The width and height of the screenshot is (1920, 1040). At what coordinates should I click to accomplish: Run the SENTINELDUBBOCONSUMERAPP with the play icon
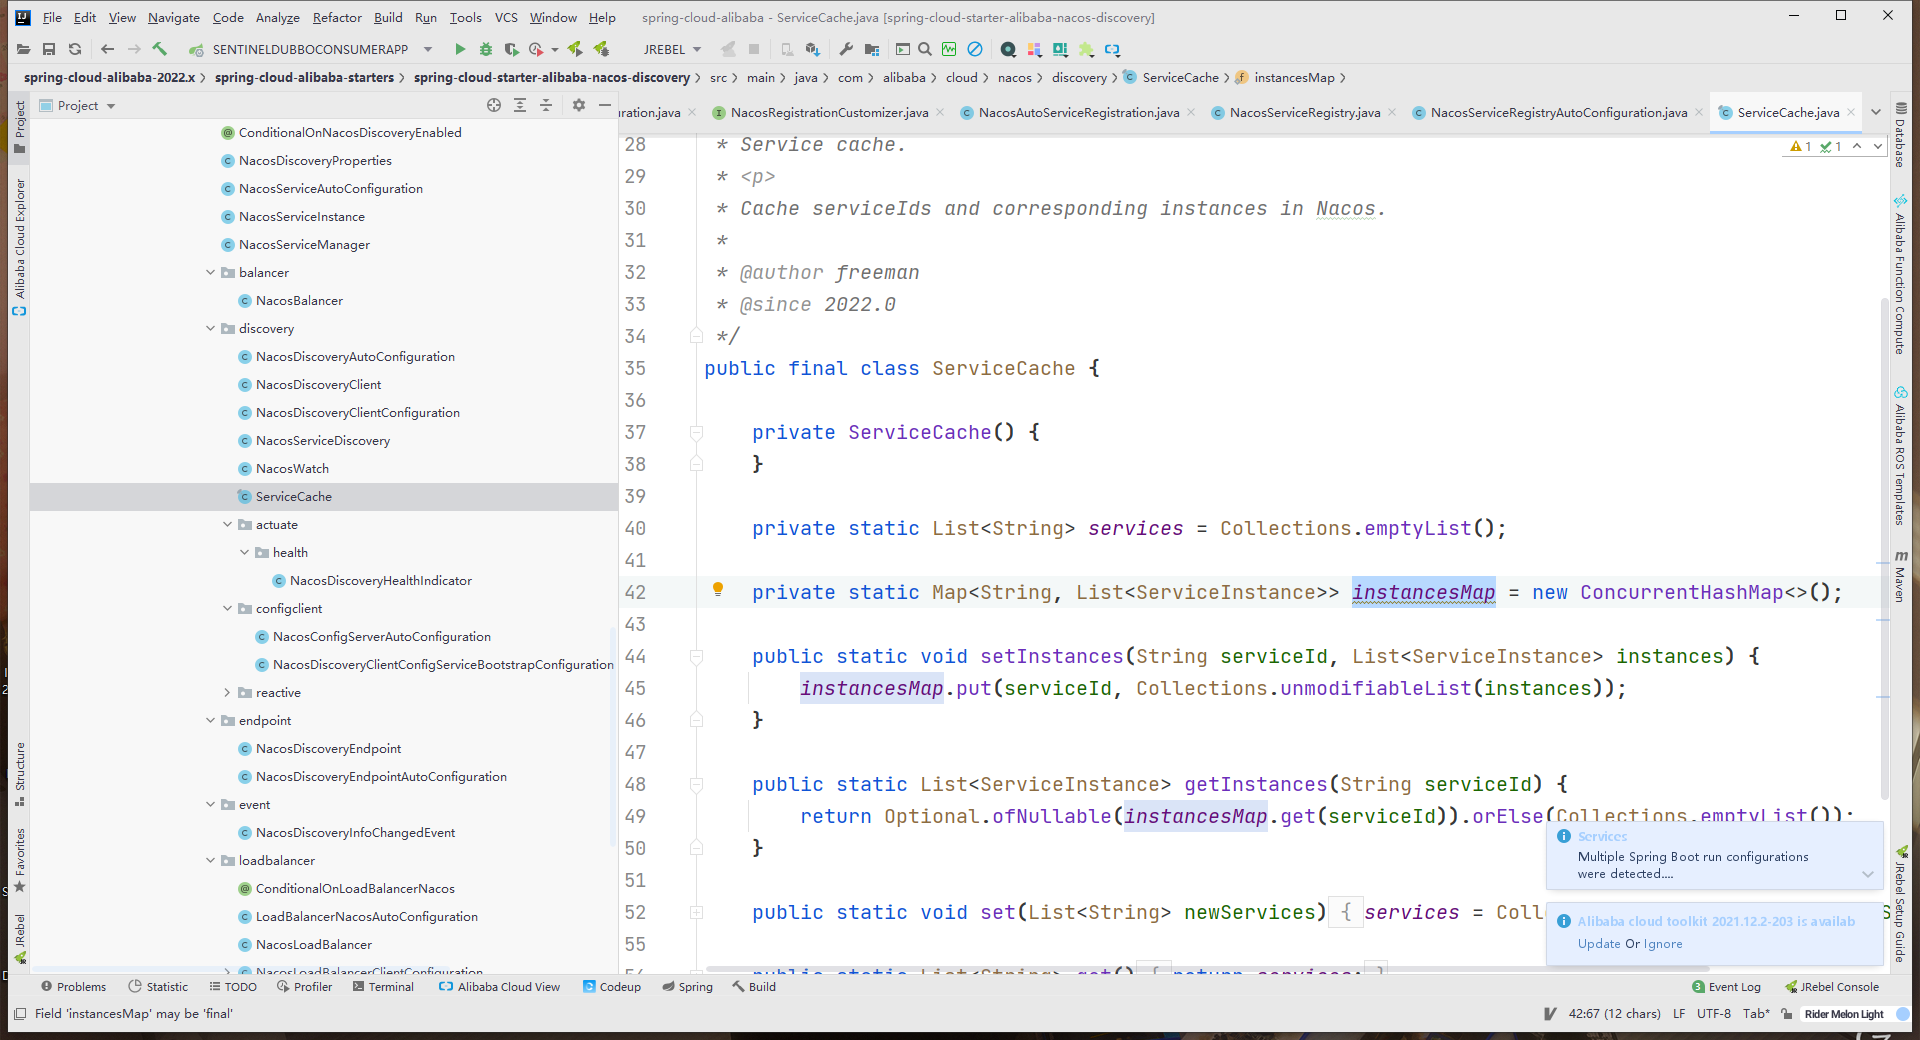[x=460, y=49]
